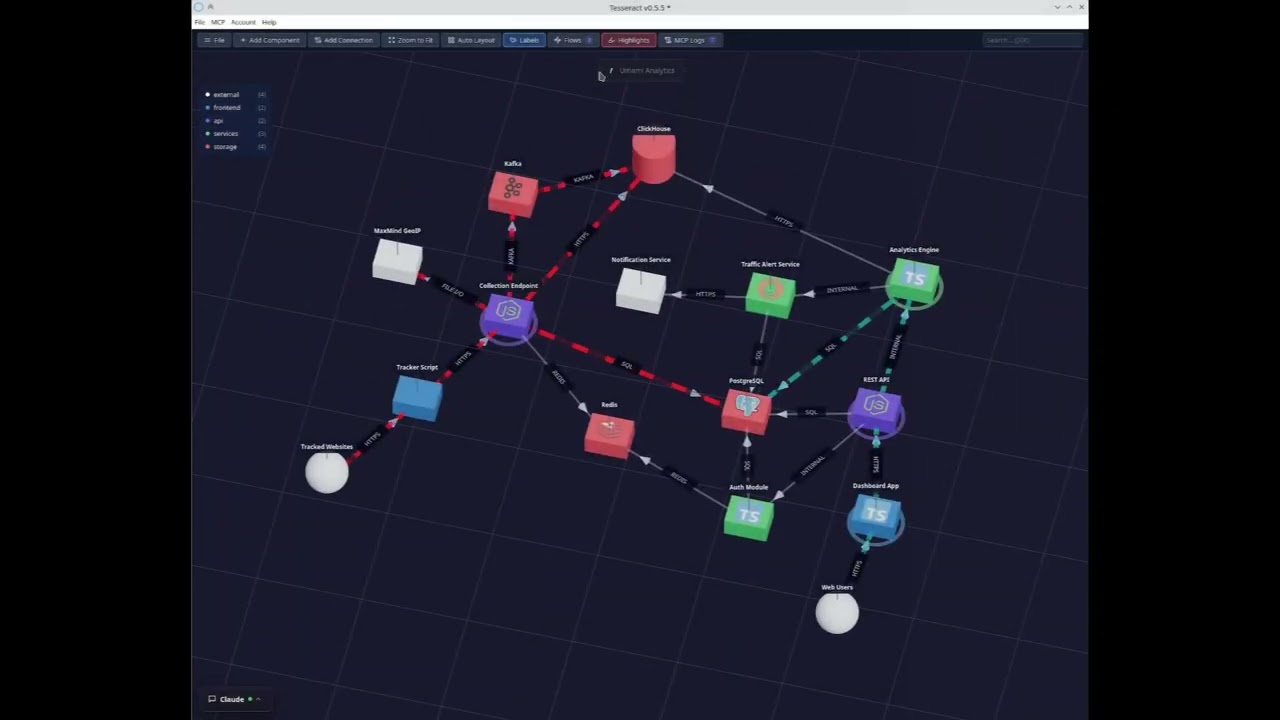Toggle Flows display
Viewport: 1280px width, 720px height.
pyautogui.click(x=573, y=40)
